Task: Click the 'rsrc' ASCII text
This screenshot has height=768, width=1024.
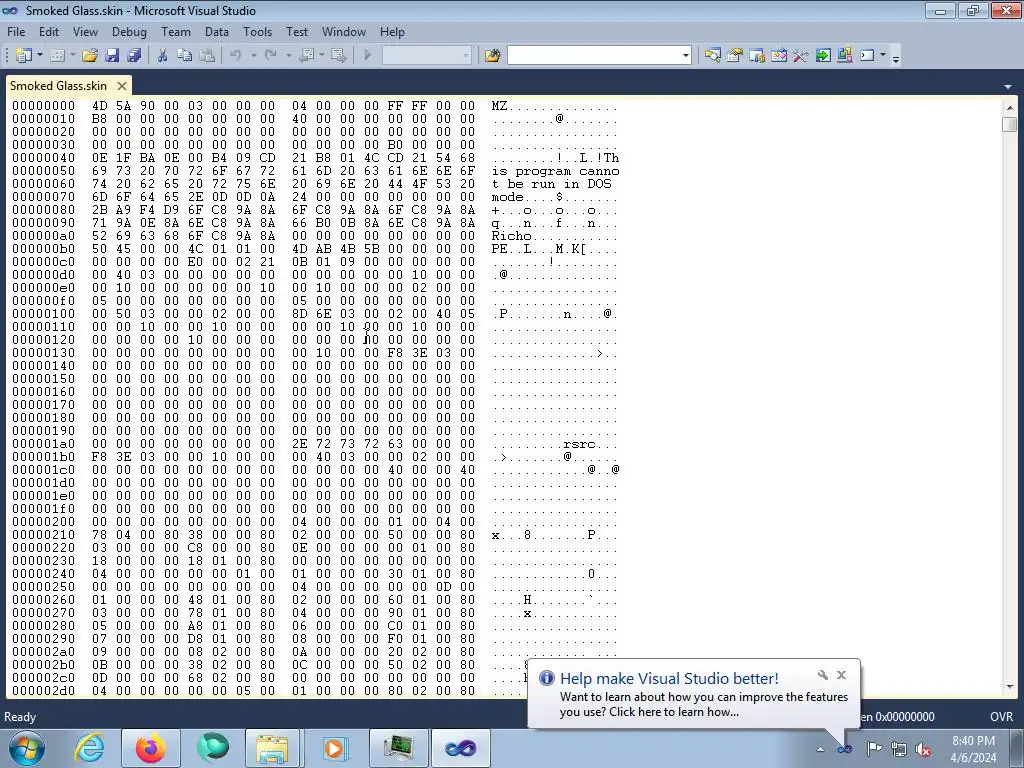Action: [x=579, y=444]
